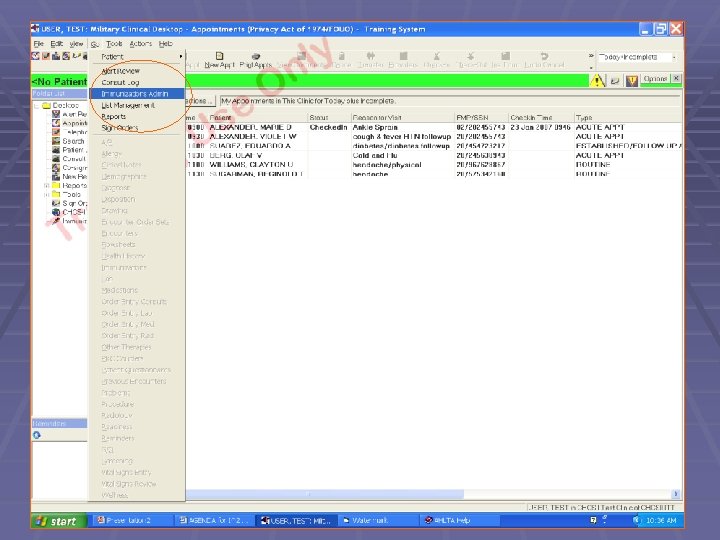Click the return arrow icon beside warning triangle

click(x=615, y=81)
